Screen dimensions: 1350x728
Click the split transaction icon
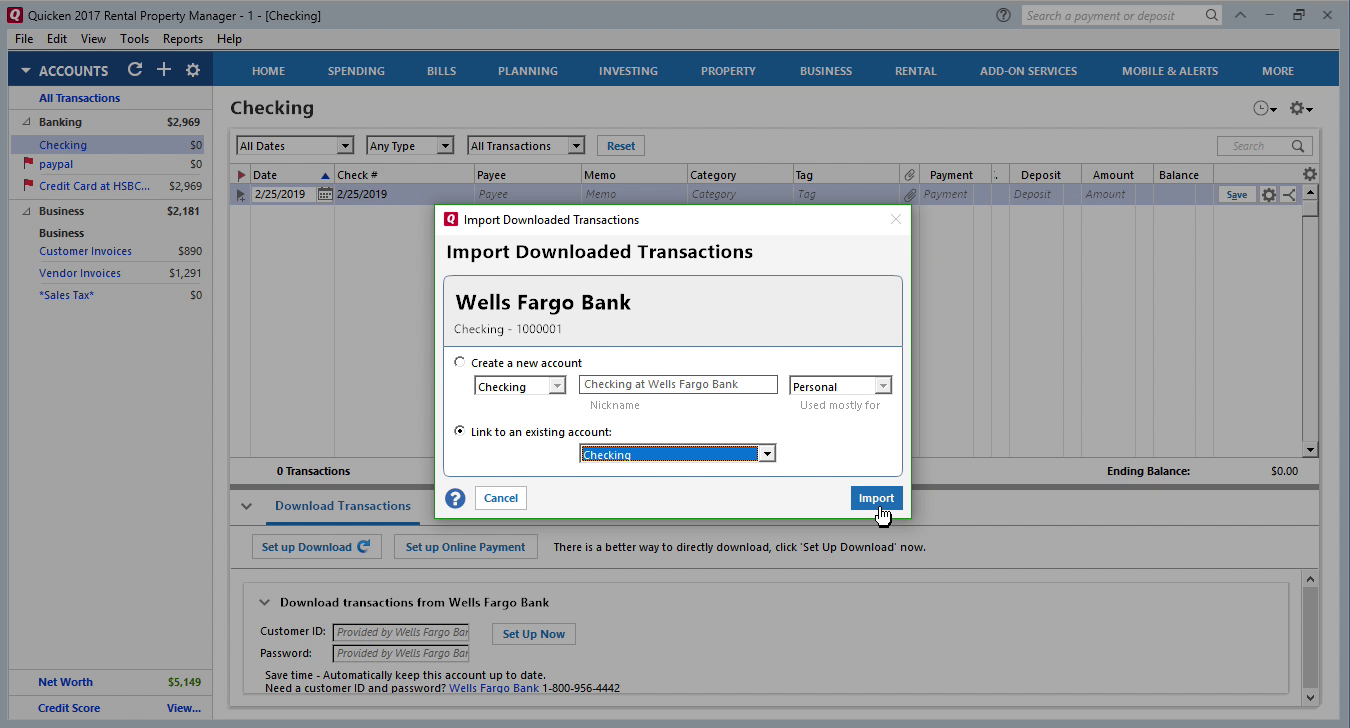(1288, 195)
